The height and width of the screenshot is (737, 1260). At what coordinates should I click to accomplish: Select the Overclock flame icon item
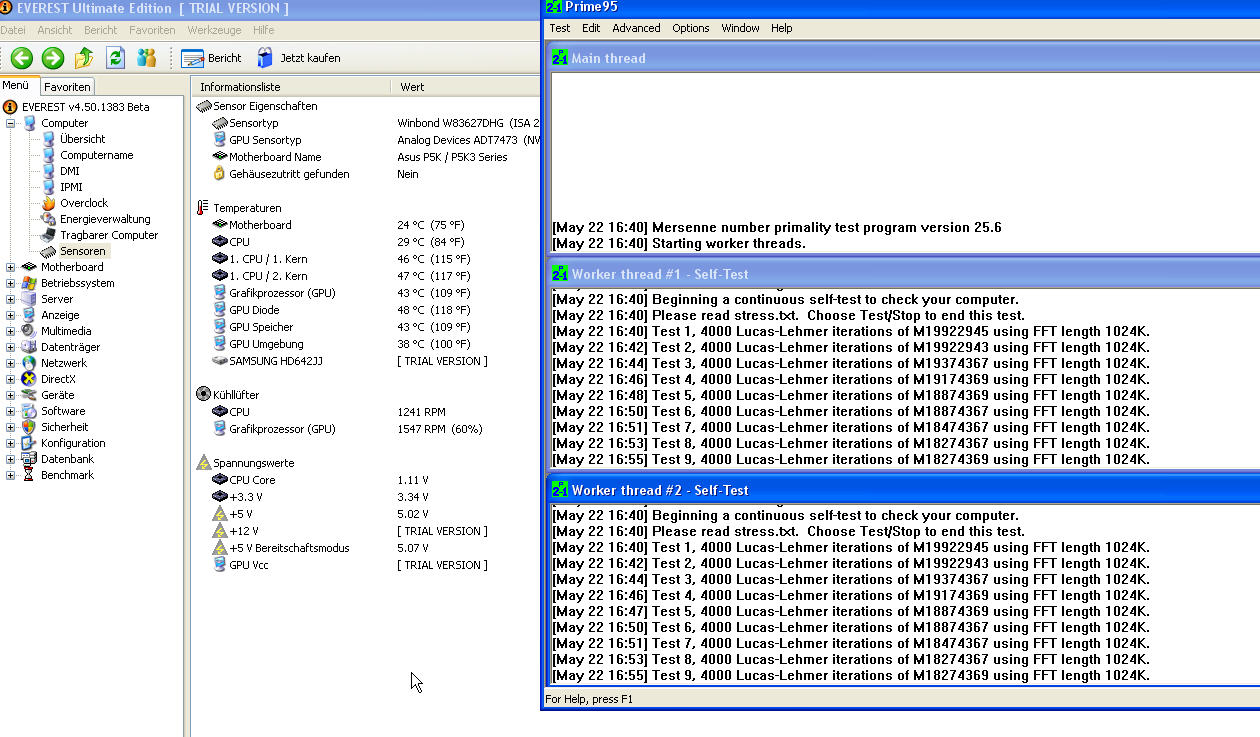[x=48, y=203]
